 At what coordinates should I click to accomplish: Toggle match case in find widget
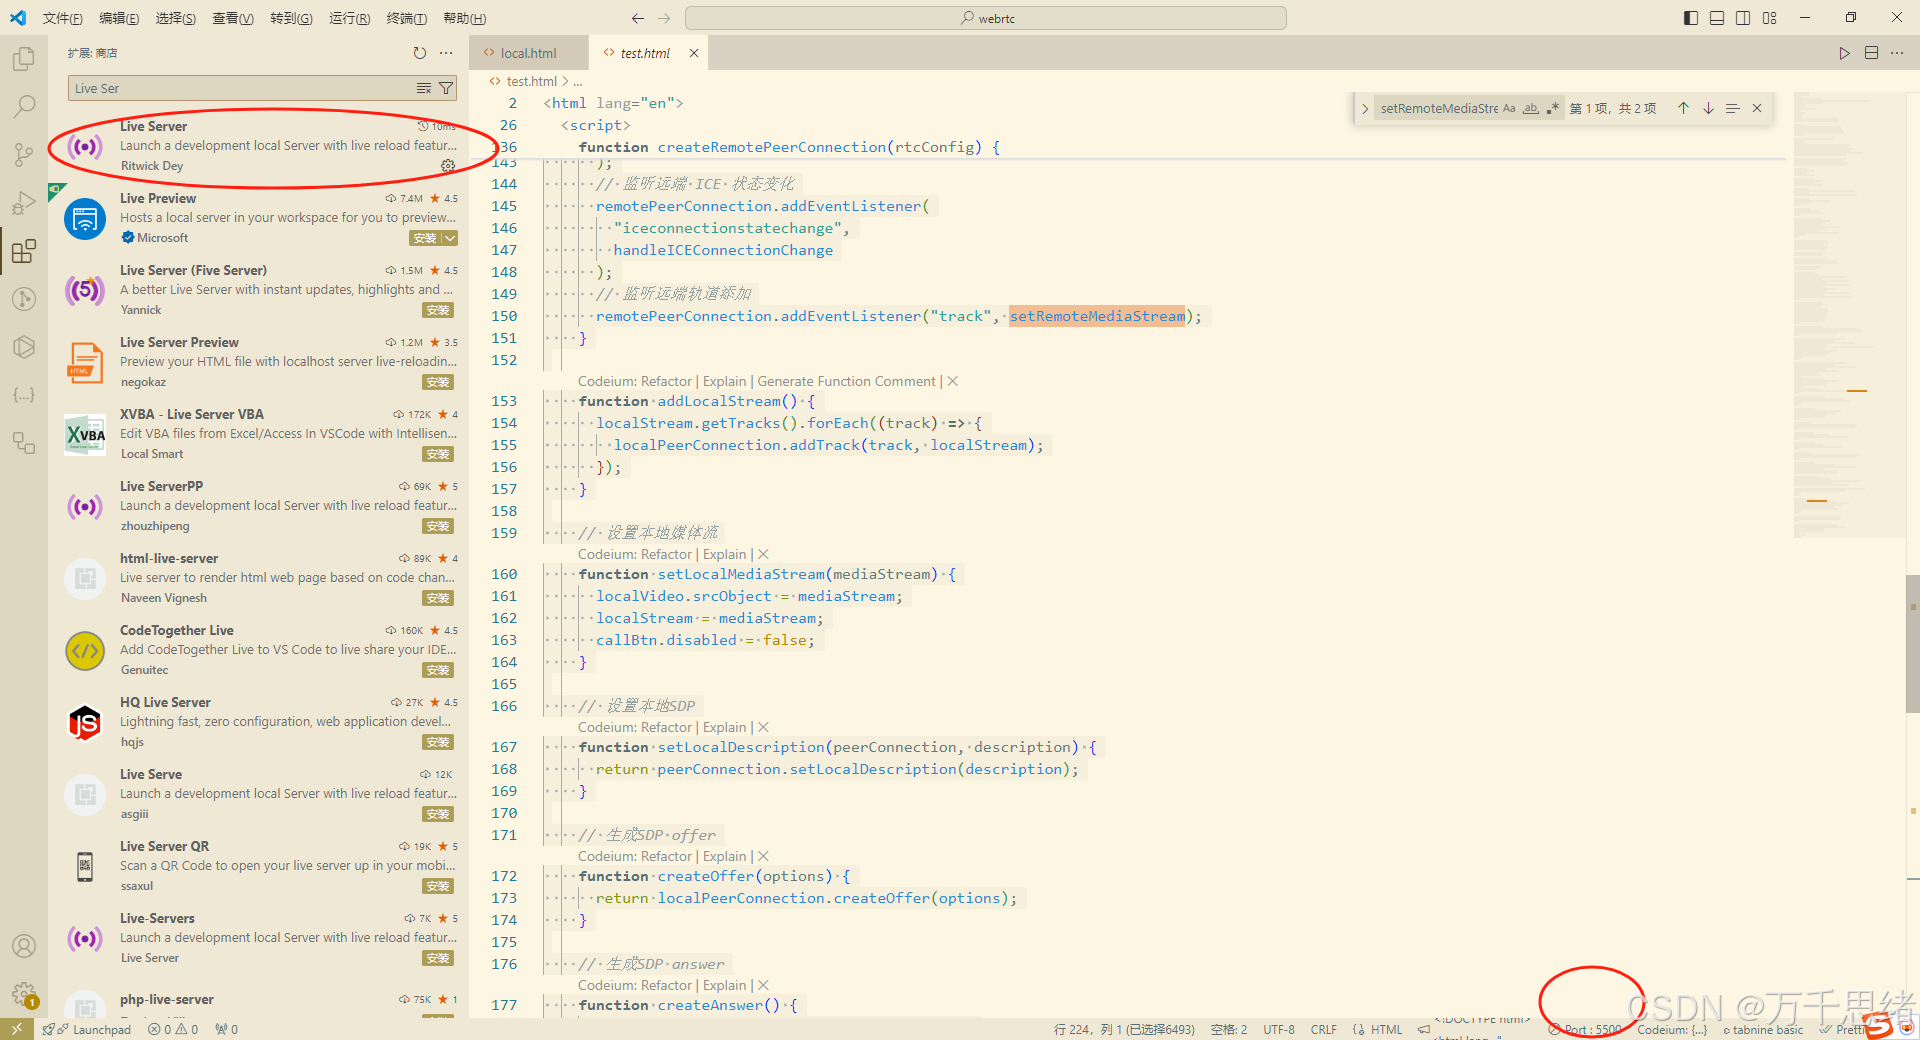(1509, 108)
